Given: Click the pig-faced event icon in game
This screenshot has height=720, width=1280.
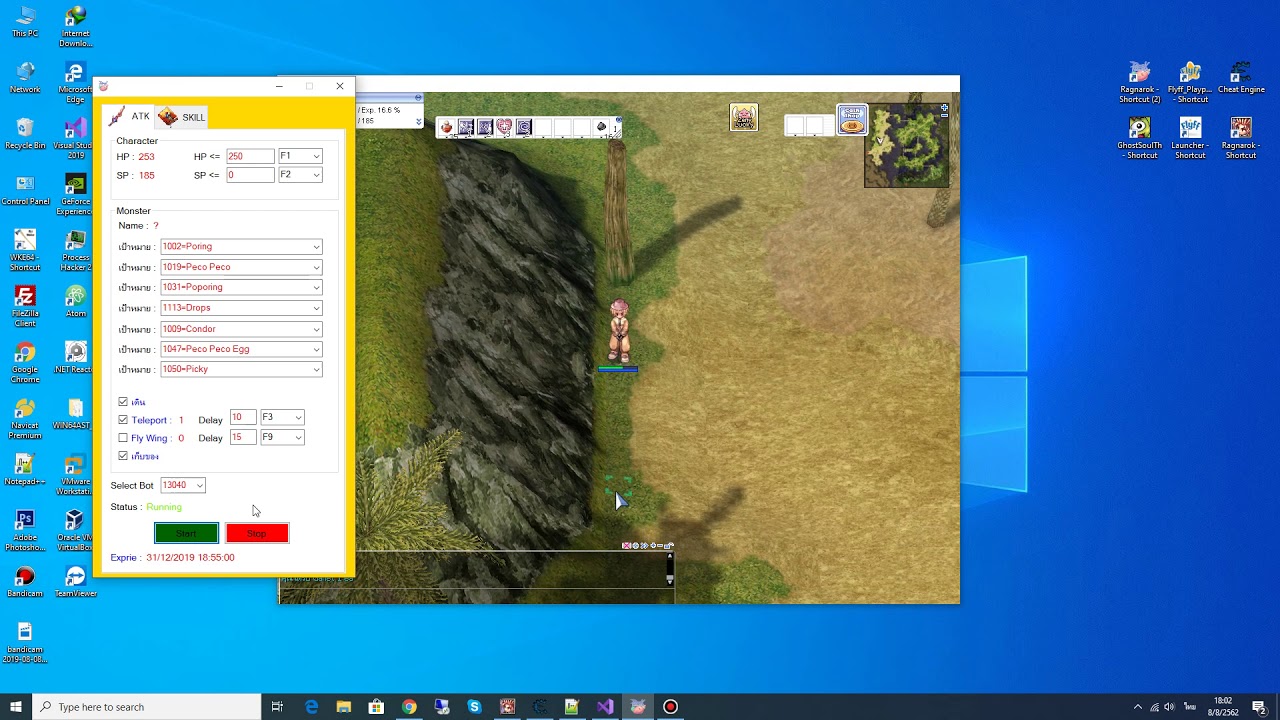Looking at the screenshot, I should (743, 117).
